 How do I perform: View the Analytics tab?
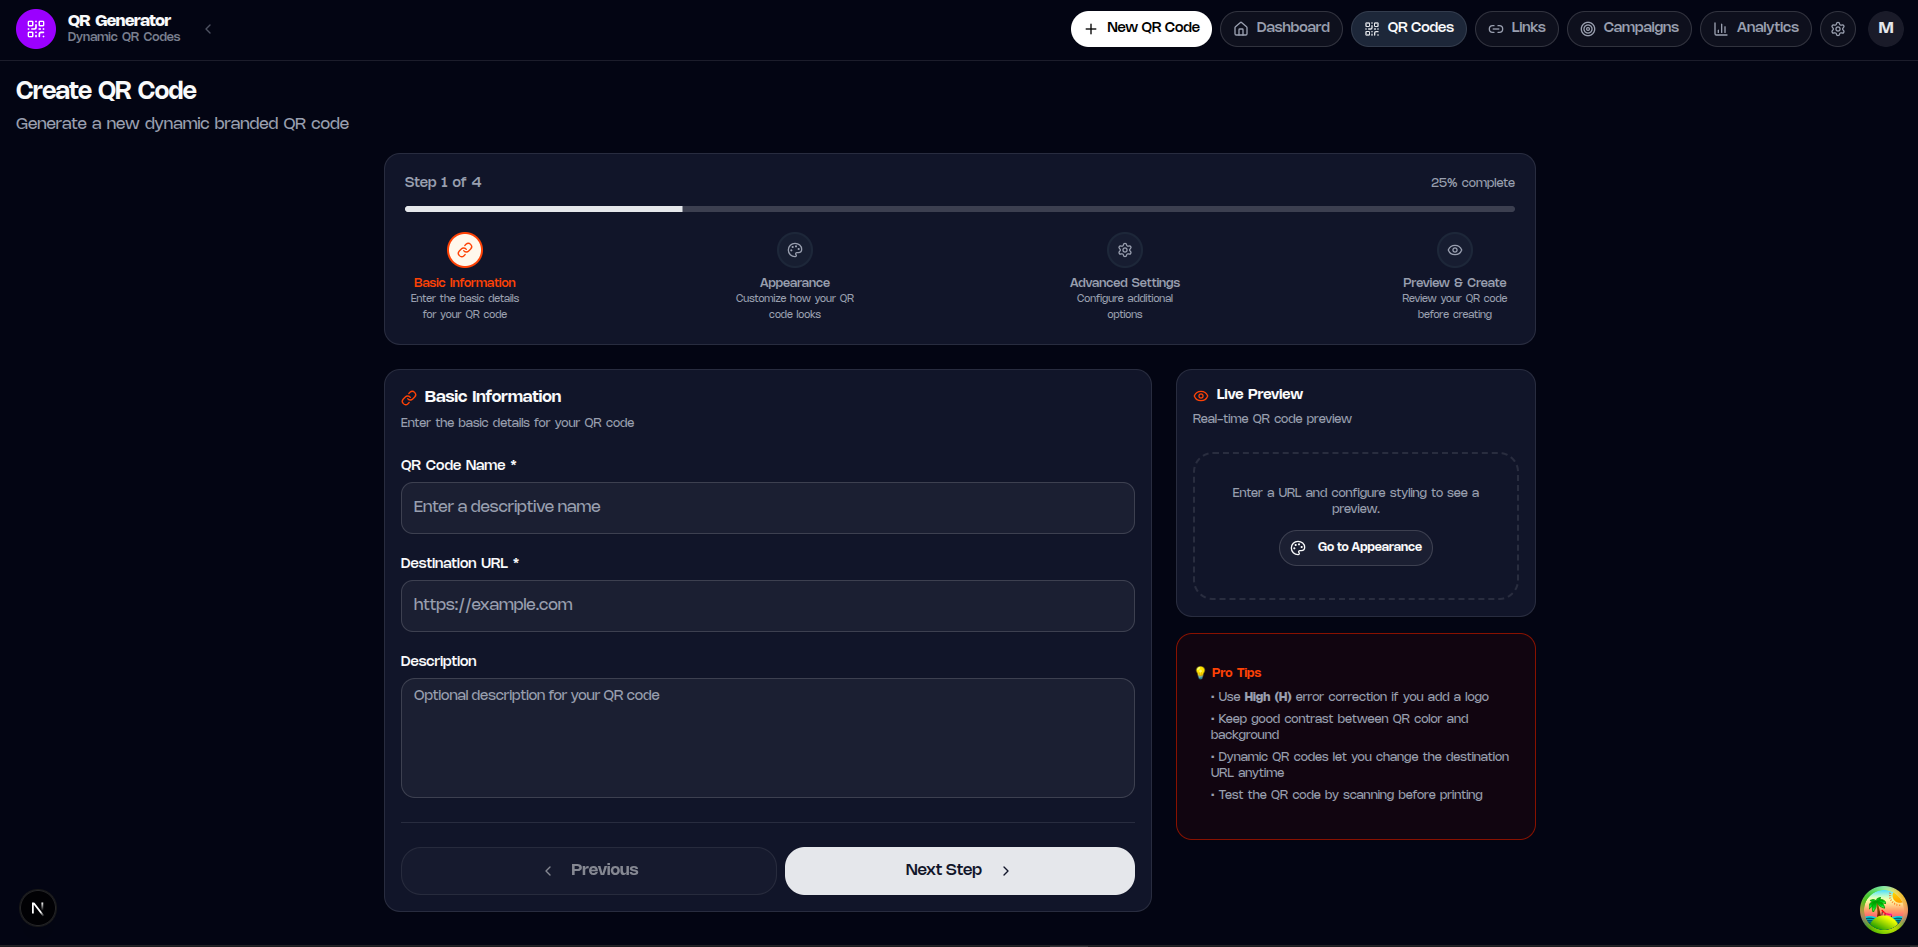[1756, 29]
